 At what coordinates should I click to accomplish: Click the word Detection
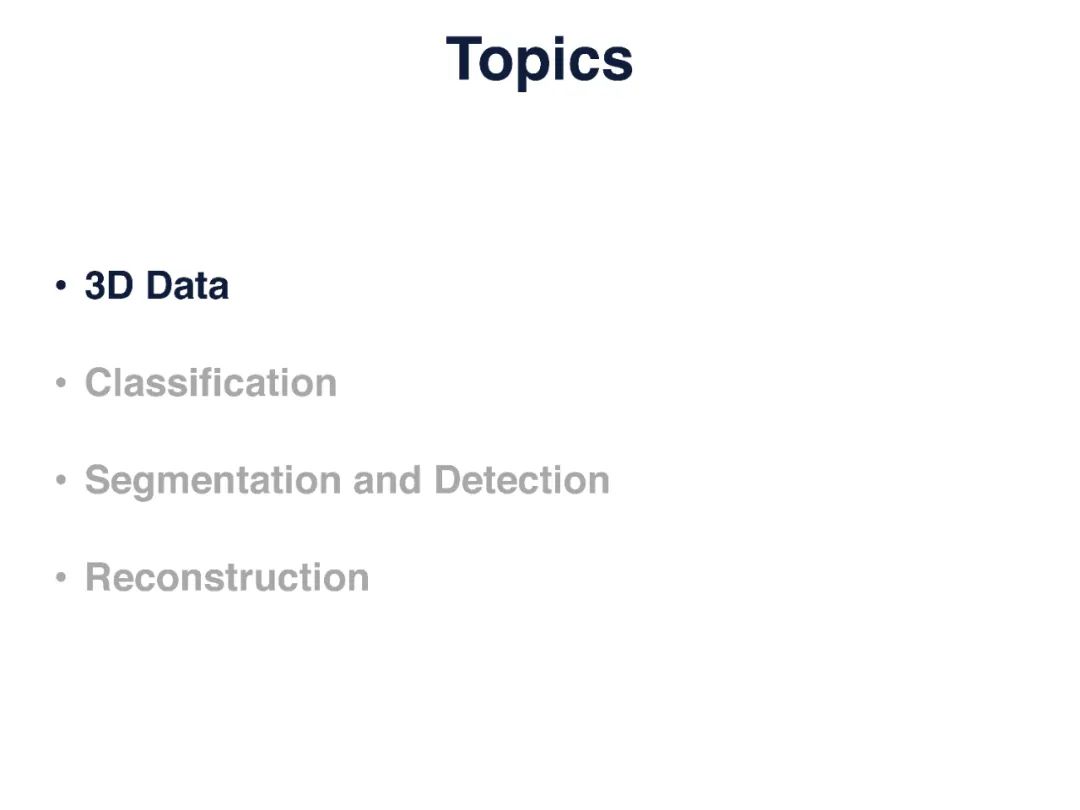(x=522, y=480)
